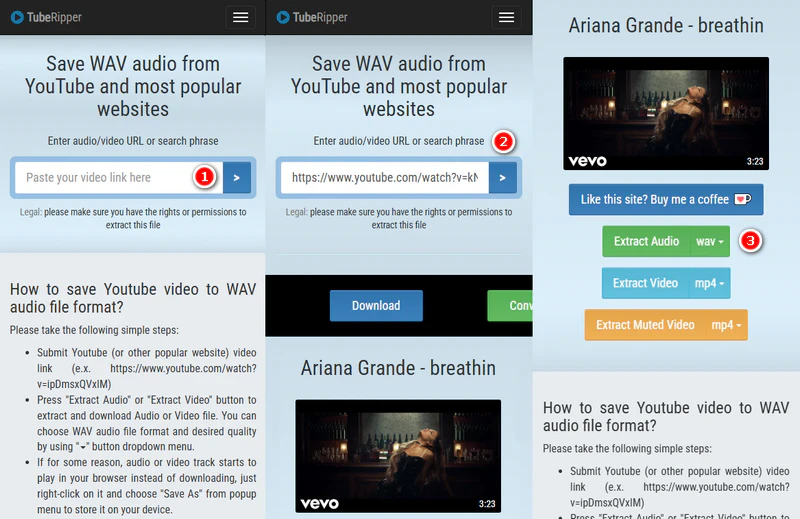Click the video thumbnail above the coffee button
The height and width of the screenshot is (519, 800).
click(x=666, y=113)
